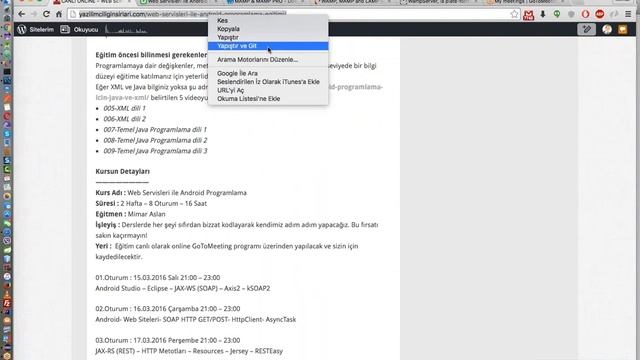Open the Gmail checker extension icon
This screenshot has height=360, width=640.
pyautogui.click(x=529, y=15)
